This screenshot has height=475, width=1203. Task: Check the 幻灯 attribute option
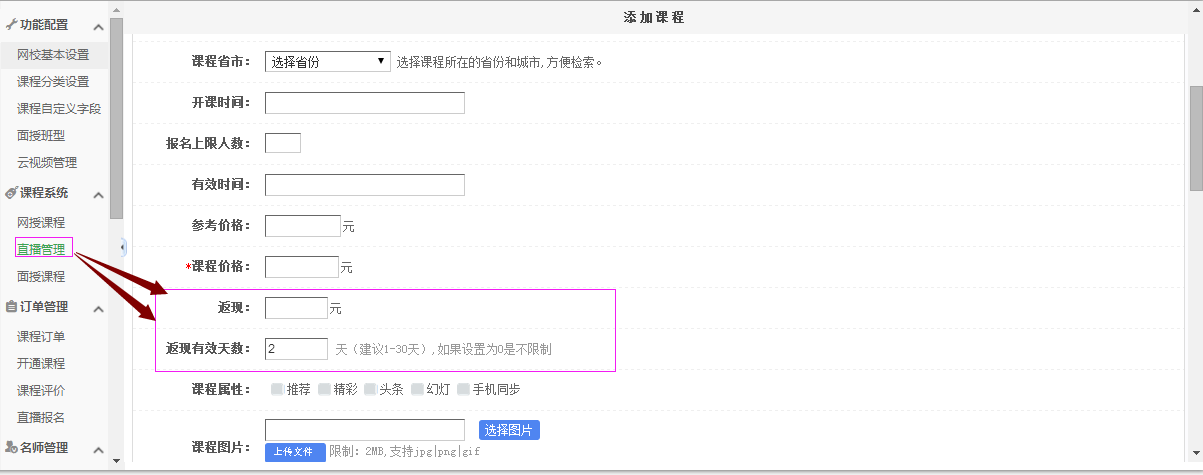[x=417, y=389]
